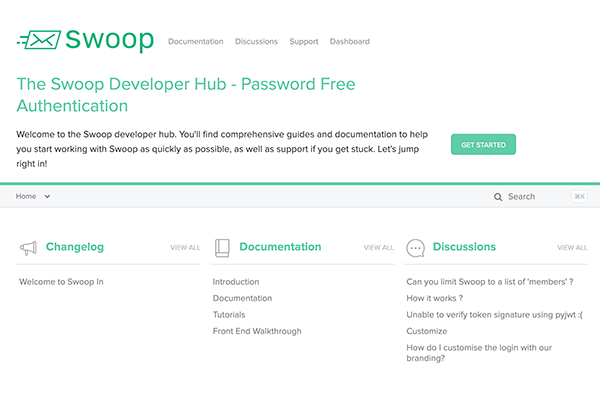The height and width of the screenshot is (401, 600).
Task: Click the search magnifier icon
Action: click(x=498, y=197)
